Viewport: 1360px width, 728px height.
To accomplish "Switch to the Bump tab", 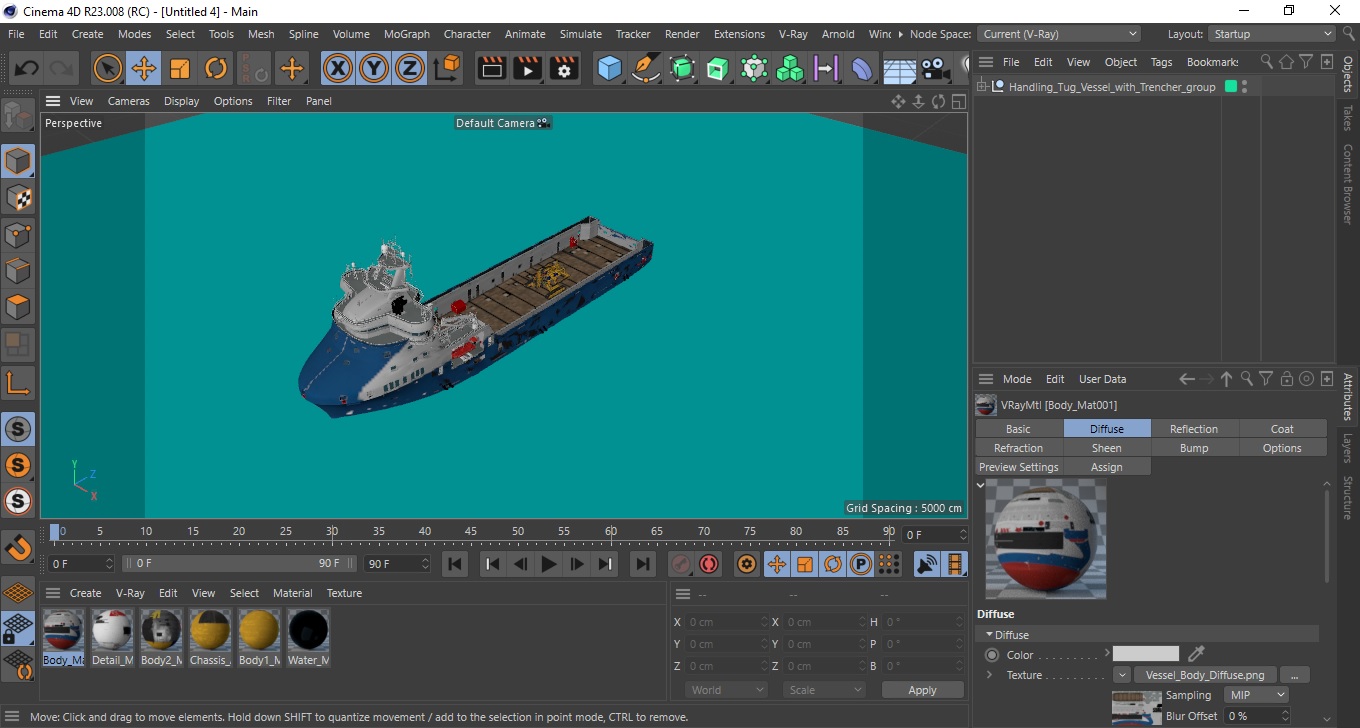I will (1194, 448).
